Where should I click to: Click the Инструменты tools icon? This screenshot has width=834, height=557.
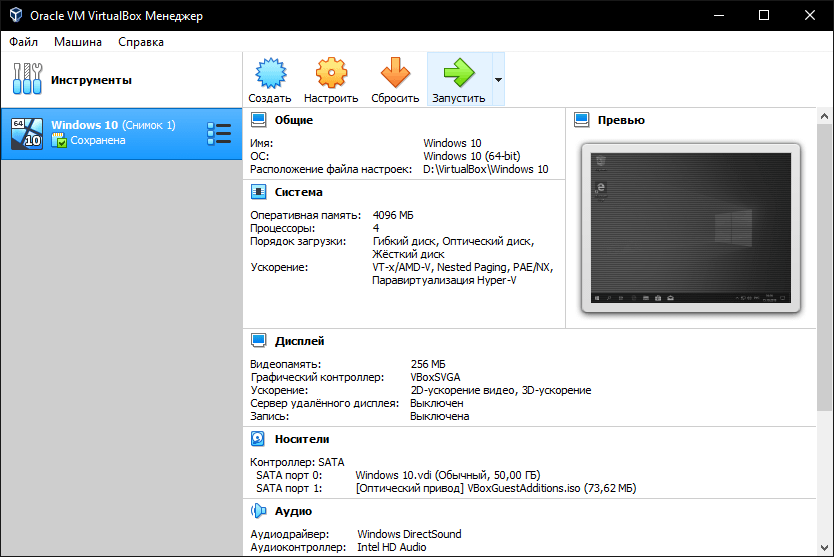click(28, 80)
